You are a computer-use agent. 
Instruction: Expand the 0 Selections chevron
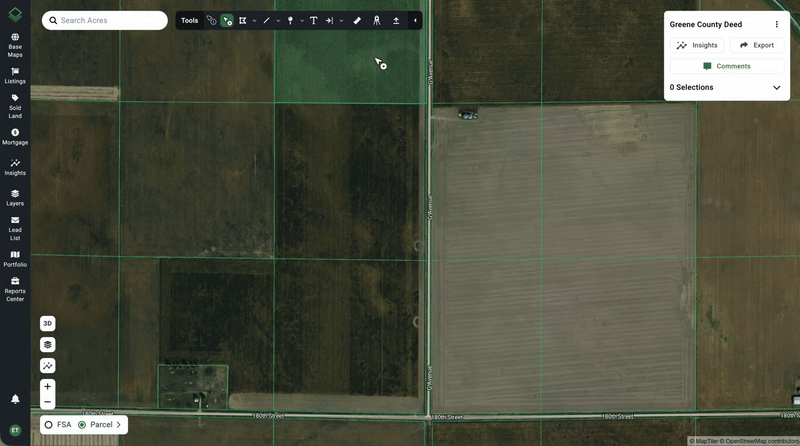pyautogui.click(x=776, y=88)
